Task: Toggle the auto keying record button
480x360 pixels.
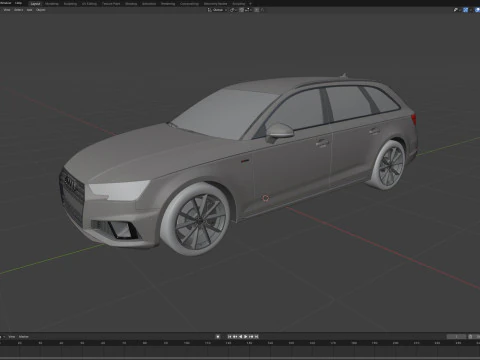Action: pyautogui.click(x=218, y=337)
